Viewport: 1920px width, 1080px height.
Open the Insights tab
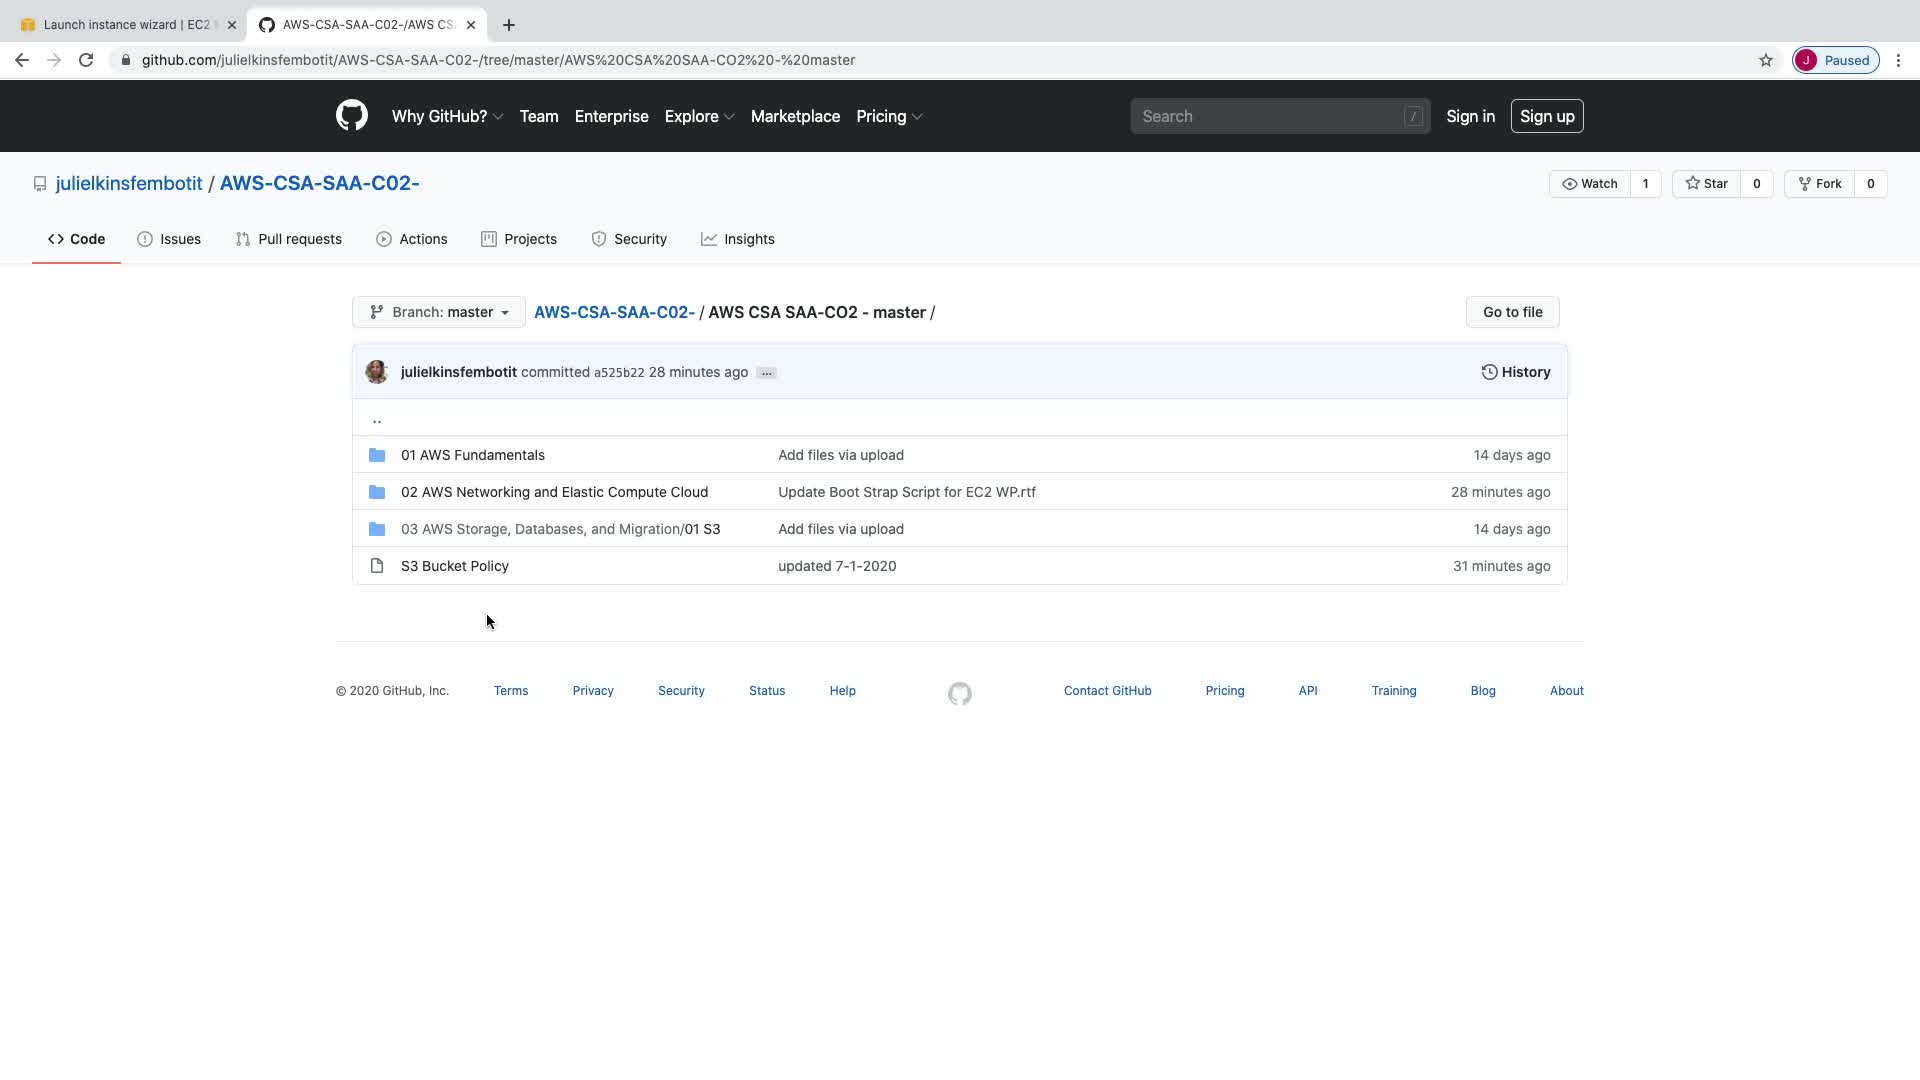click(x=738, y=239)
